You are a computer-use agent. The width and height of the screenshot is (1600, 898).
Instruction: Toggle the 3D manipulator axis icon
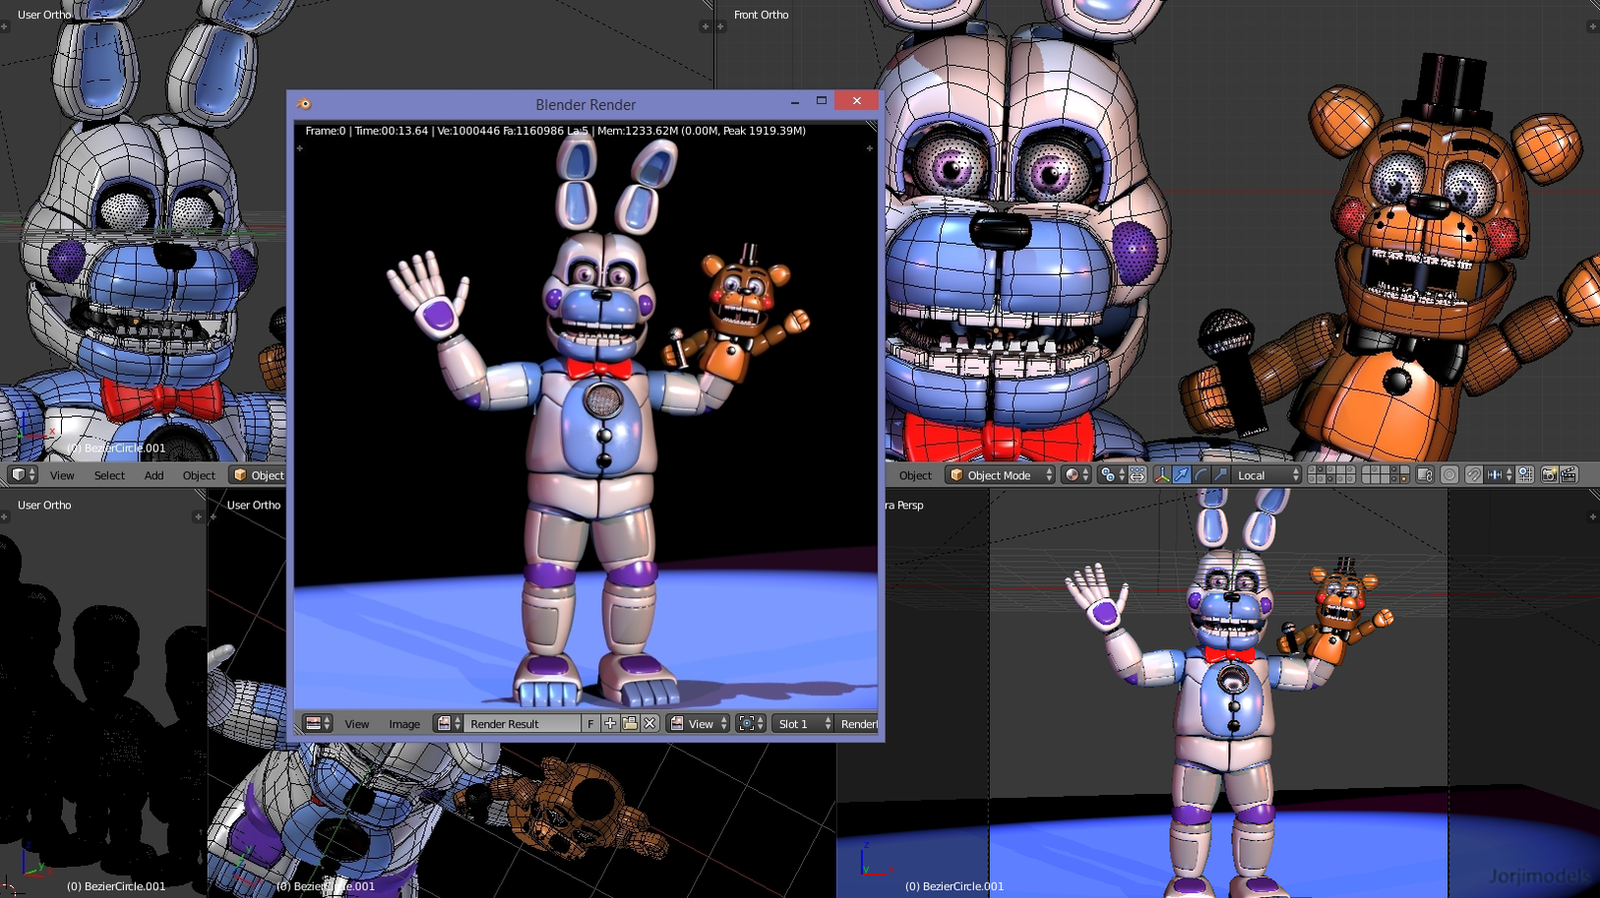[1162, 475]
